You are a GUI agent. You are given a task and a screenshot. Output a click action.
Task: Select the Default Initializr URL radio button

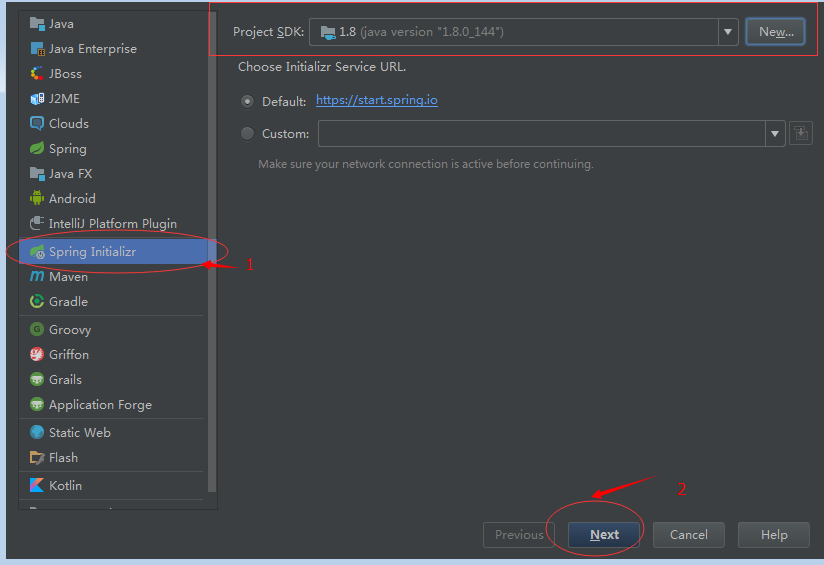click(247, 101)
